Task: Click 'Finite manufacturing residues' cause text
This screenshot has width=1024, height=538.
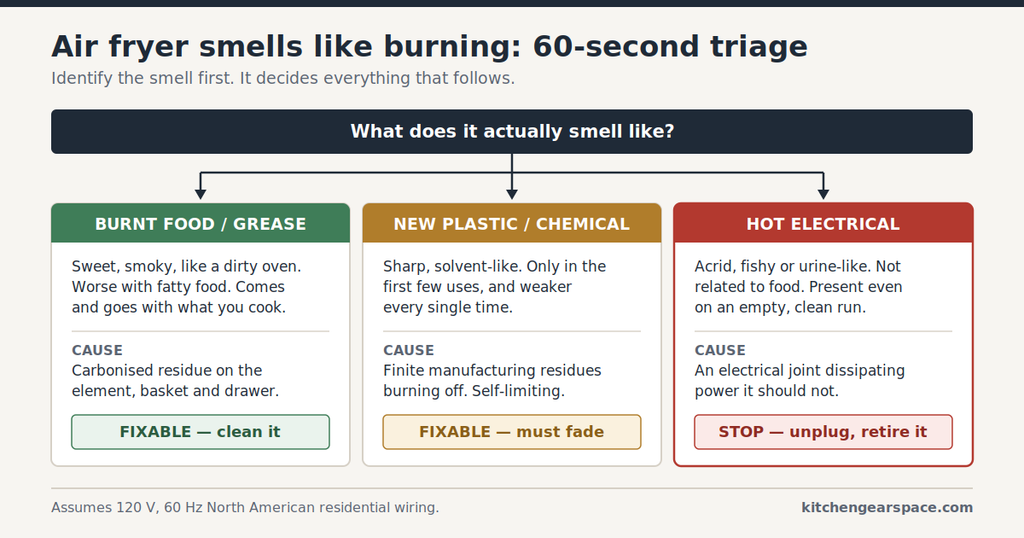Action: pos(492,381)
